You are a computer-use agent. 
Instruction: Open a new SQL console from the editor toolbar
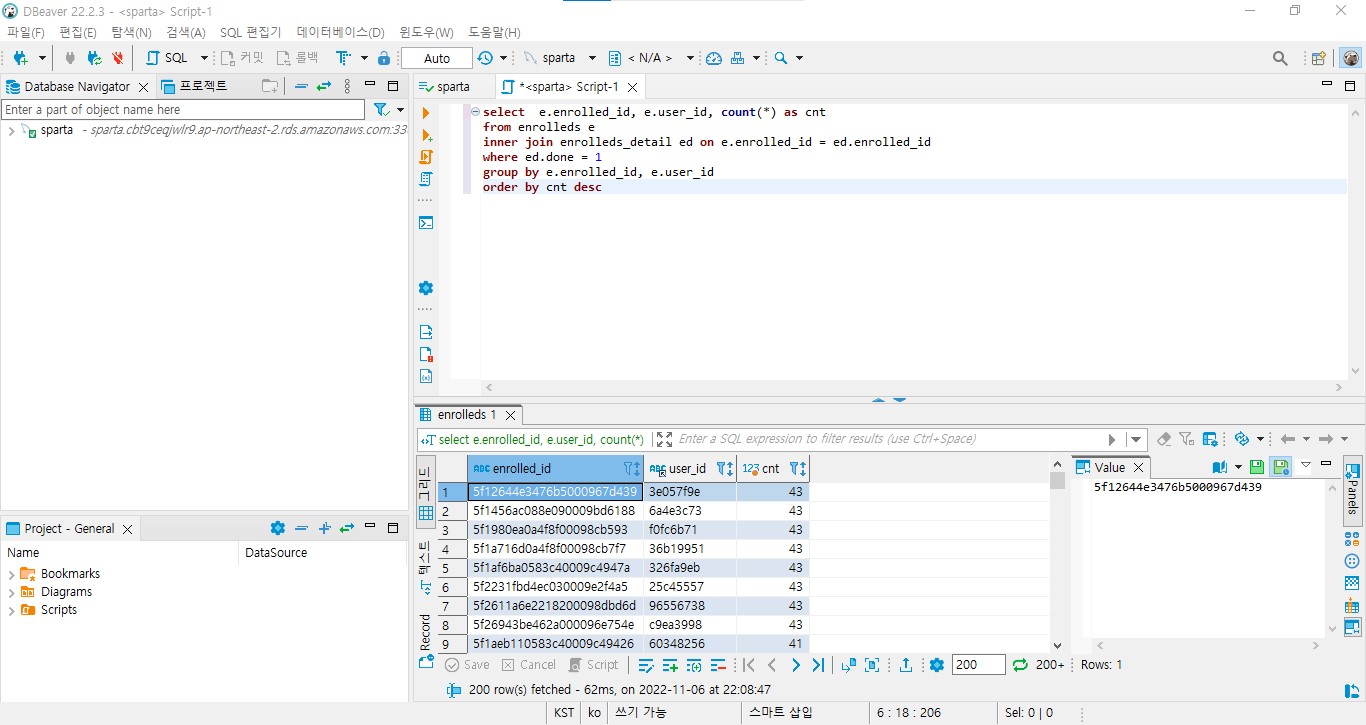(426, 223)
